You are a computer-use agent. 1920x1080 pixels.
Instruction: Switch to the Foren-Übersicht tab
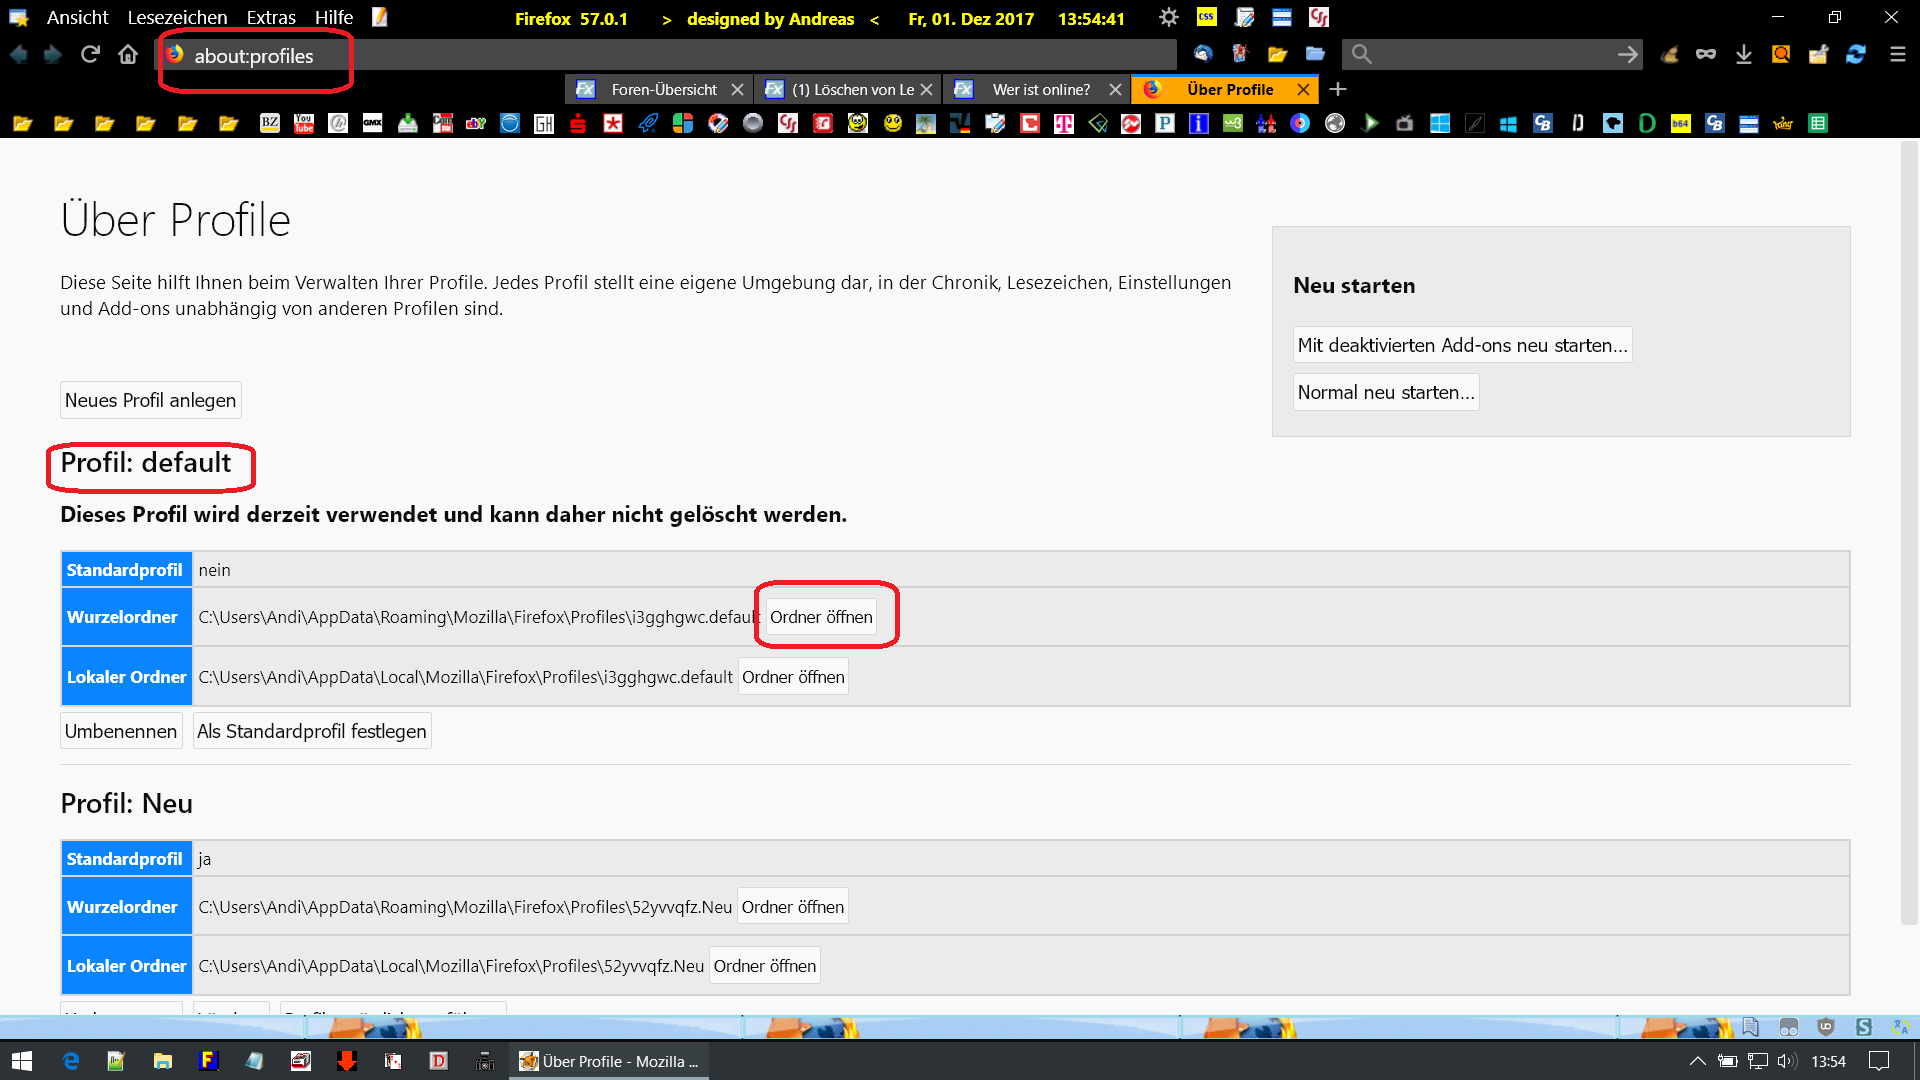coord(663,89)
